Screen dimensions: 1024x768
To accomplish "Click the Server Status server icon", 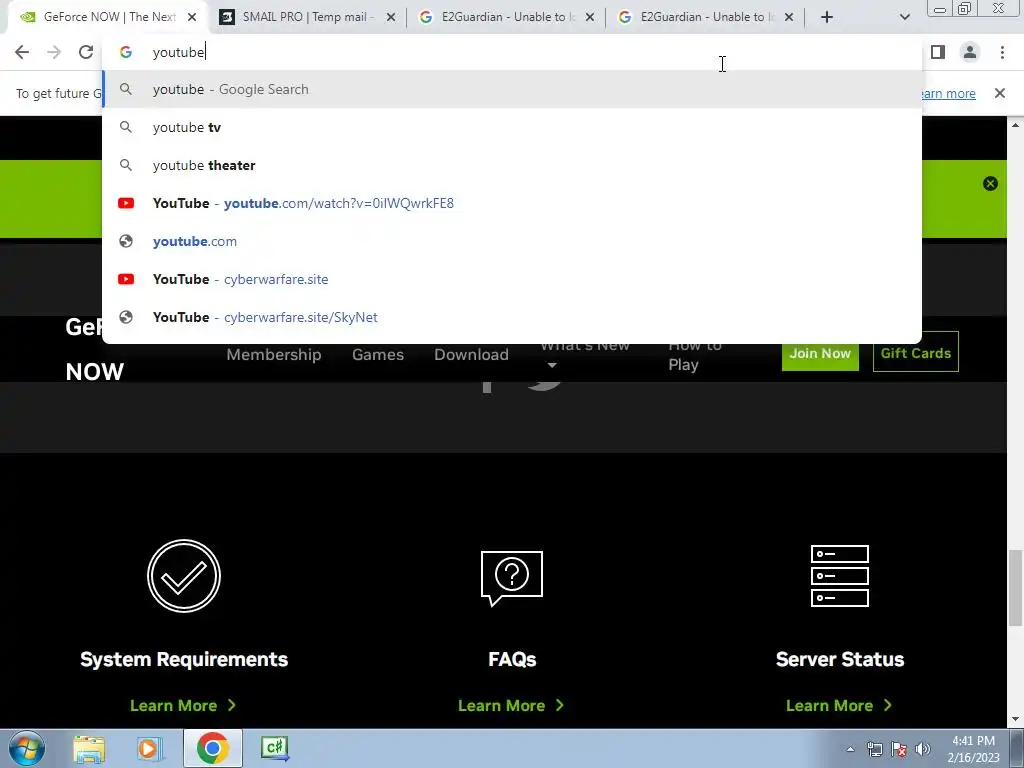I will (x=840, y=576).
